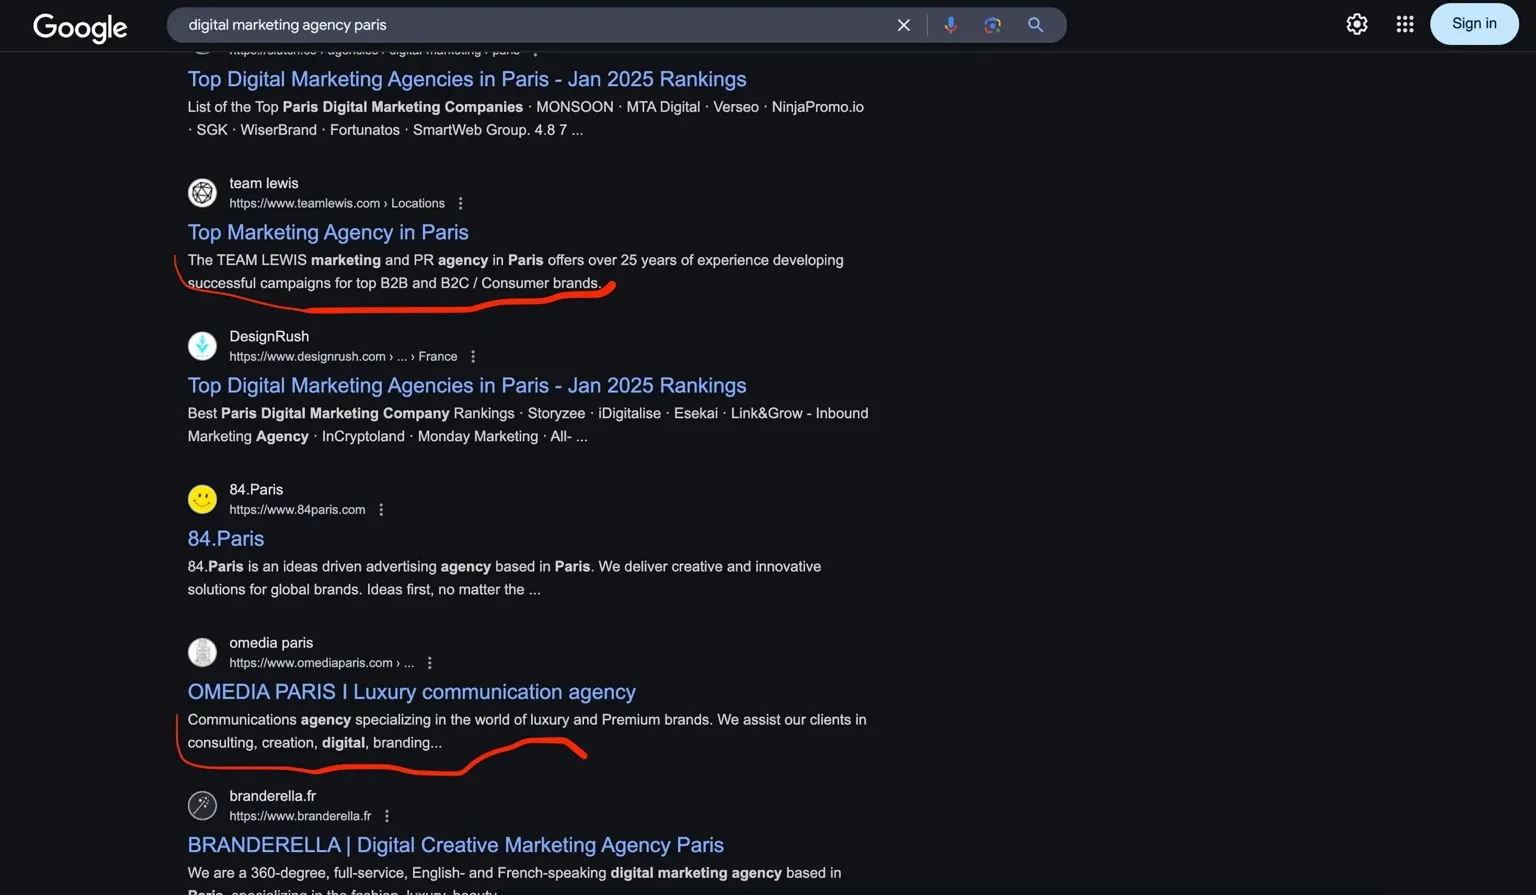The height and width of the screenshot is (895, 1536).
Task: Open Top Marketing Agency in Paris link
Action: 328,232
